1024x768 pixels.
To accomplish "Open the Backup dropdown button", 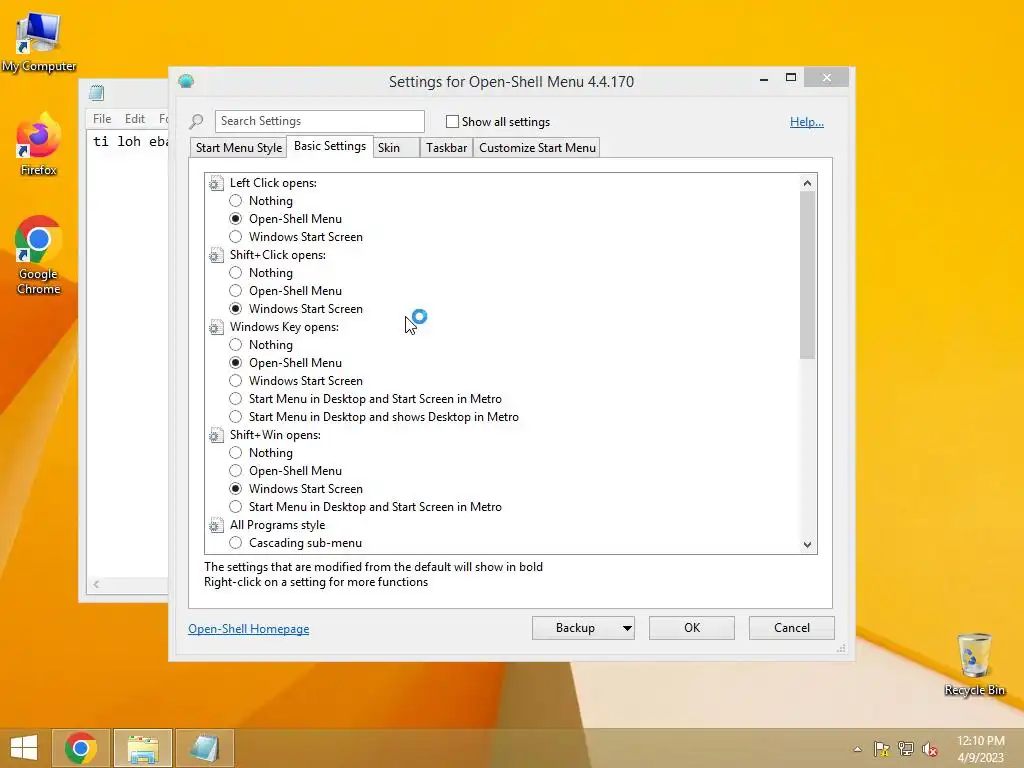I will pyautogui.click(x=583, y=628).
